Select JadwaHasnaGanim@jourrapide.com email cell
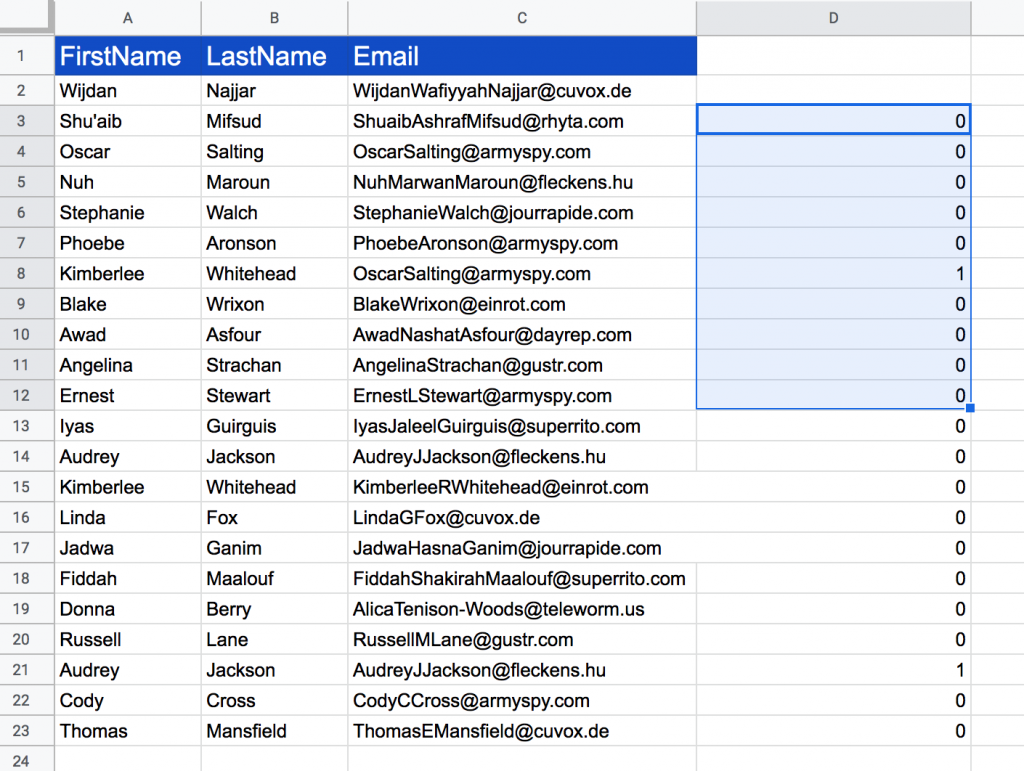This screenshot has height=771, width=1024. click(x=522, y=548)
